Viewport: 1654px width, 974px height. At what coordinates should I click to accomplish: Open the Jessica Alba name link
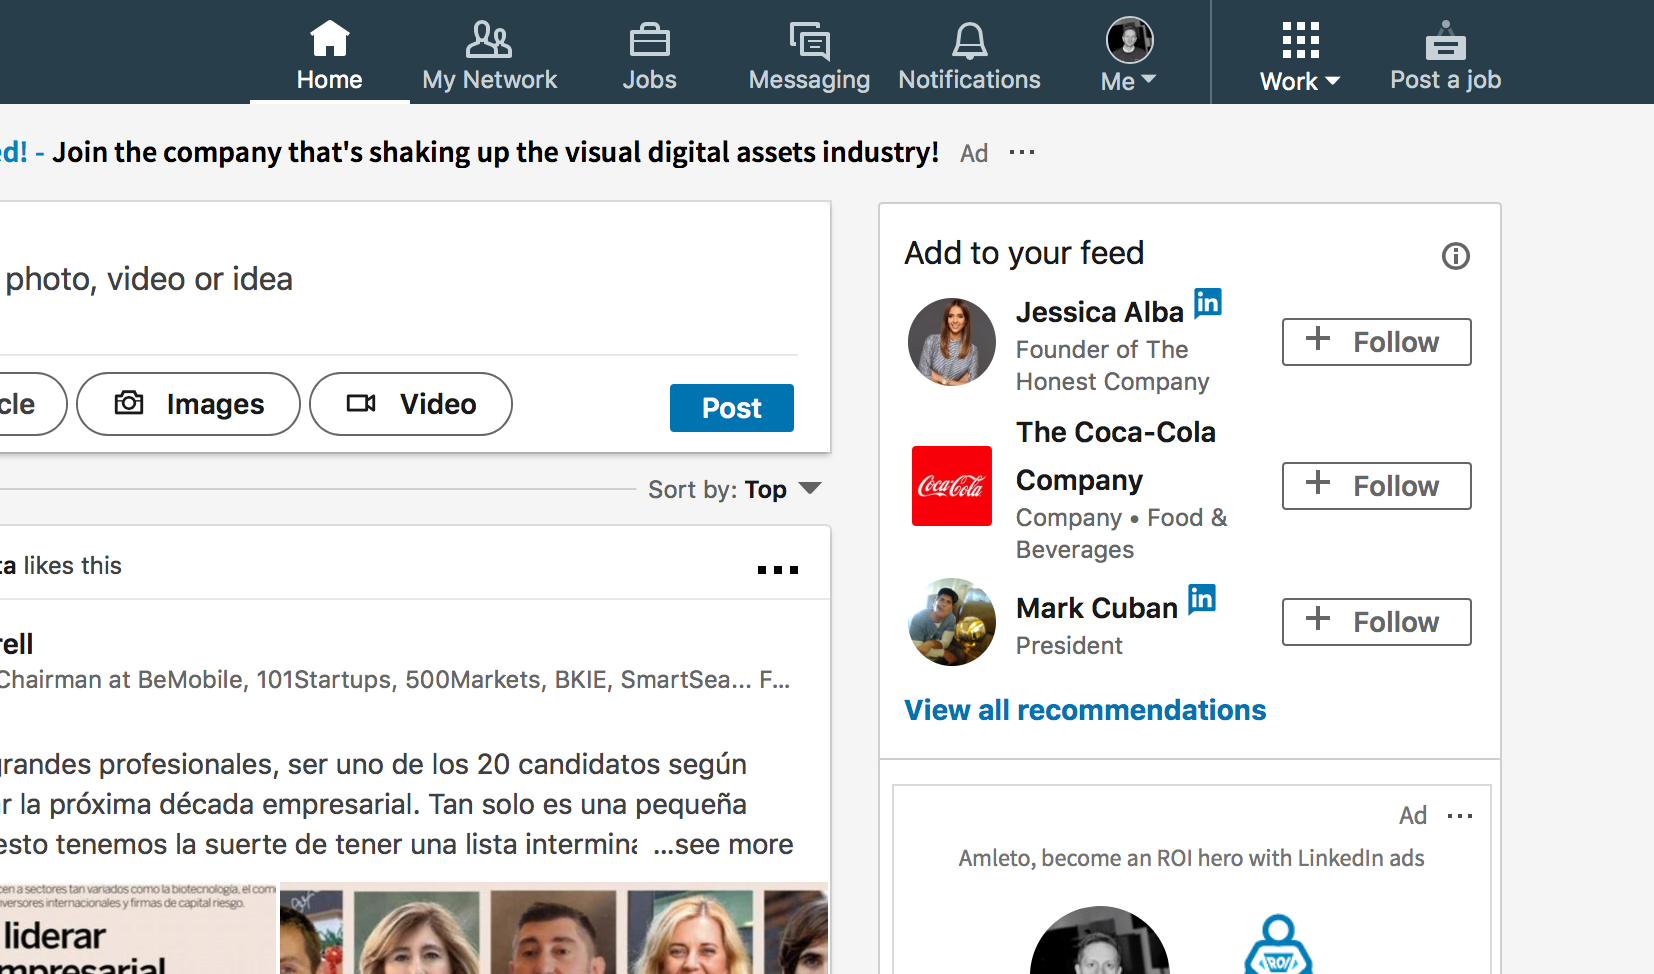coord(1100,312)
